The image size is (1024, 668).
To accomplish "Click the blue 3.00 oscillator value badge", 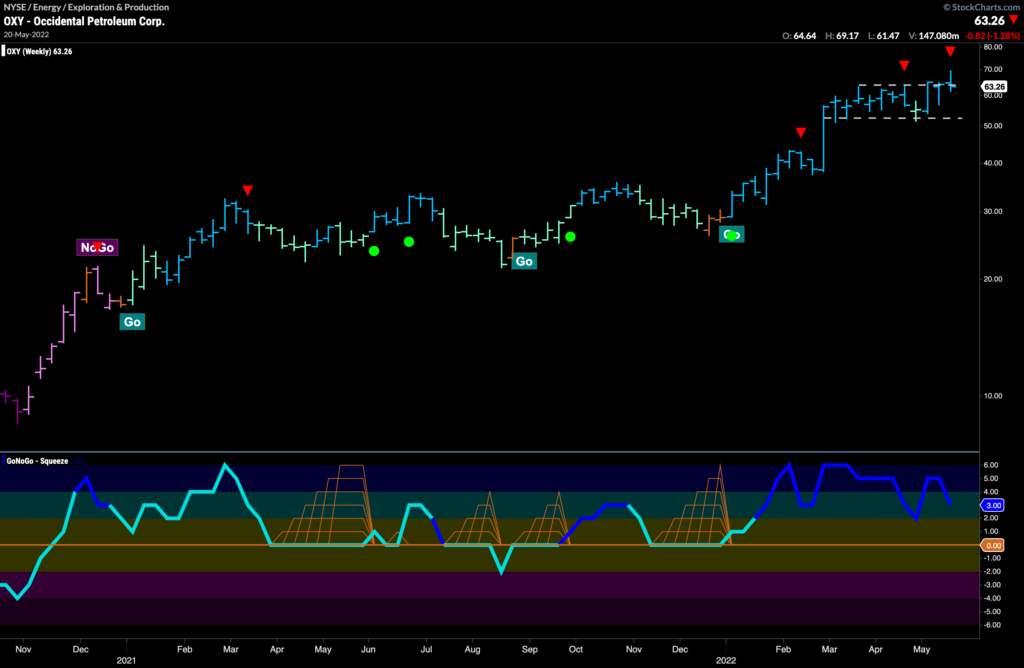I will (993, 505).
